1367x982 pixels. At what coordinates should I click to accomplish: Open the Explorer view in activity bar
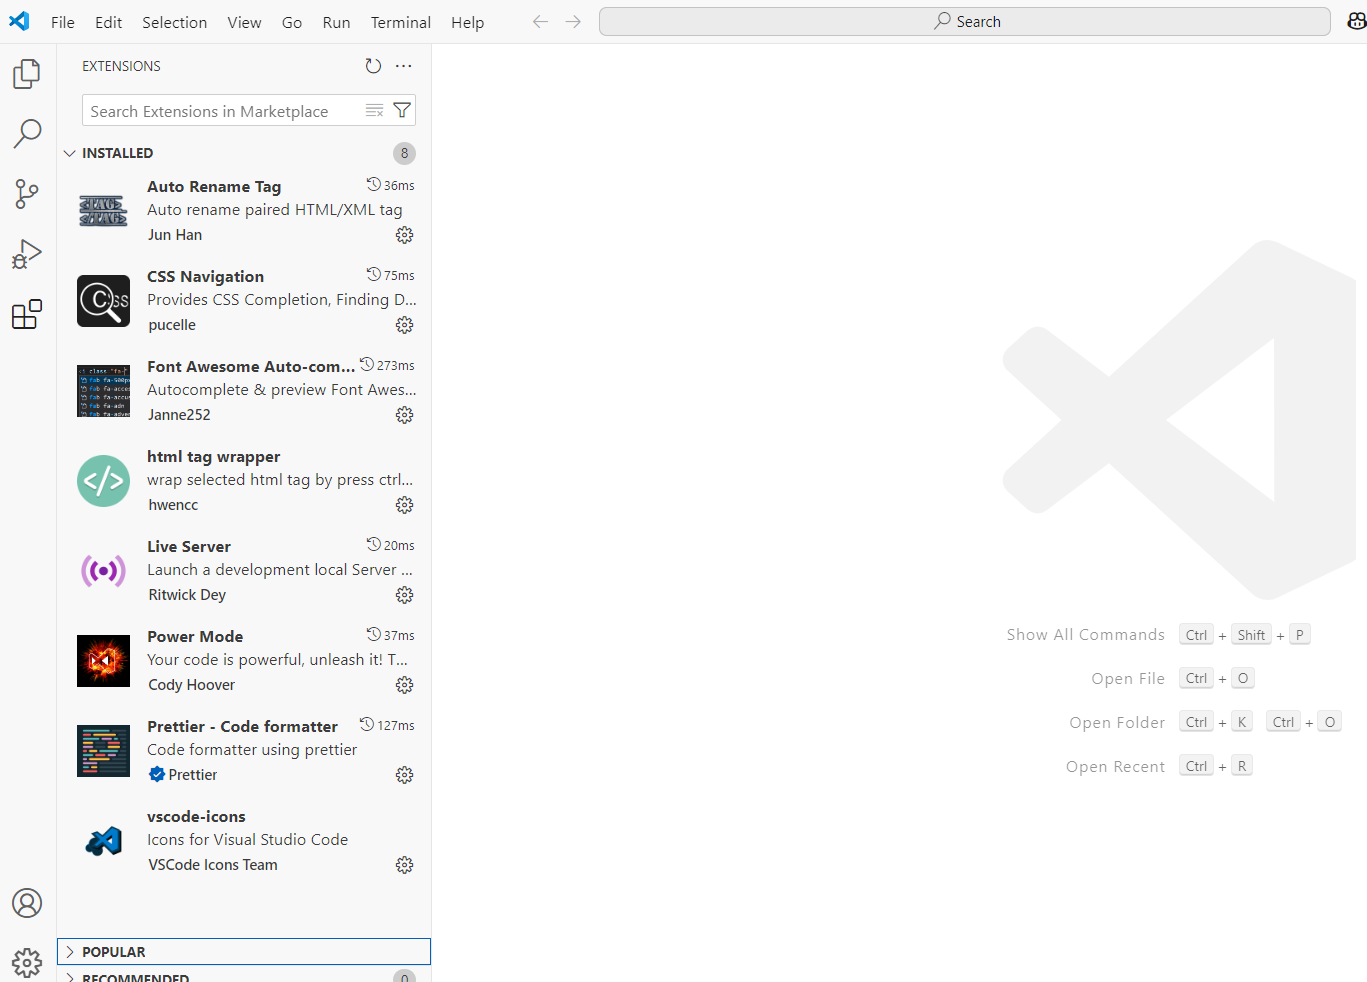[x=27, y=74]
